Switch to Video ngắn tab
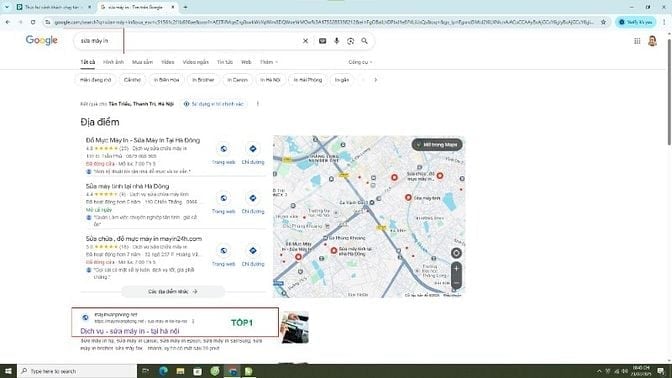Viewport: 672px width, 378px height. 195,62
